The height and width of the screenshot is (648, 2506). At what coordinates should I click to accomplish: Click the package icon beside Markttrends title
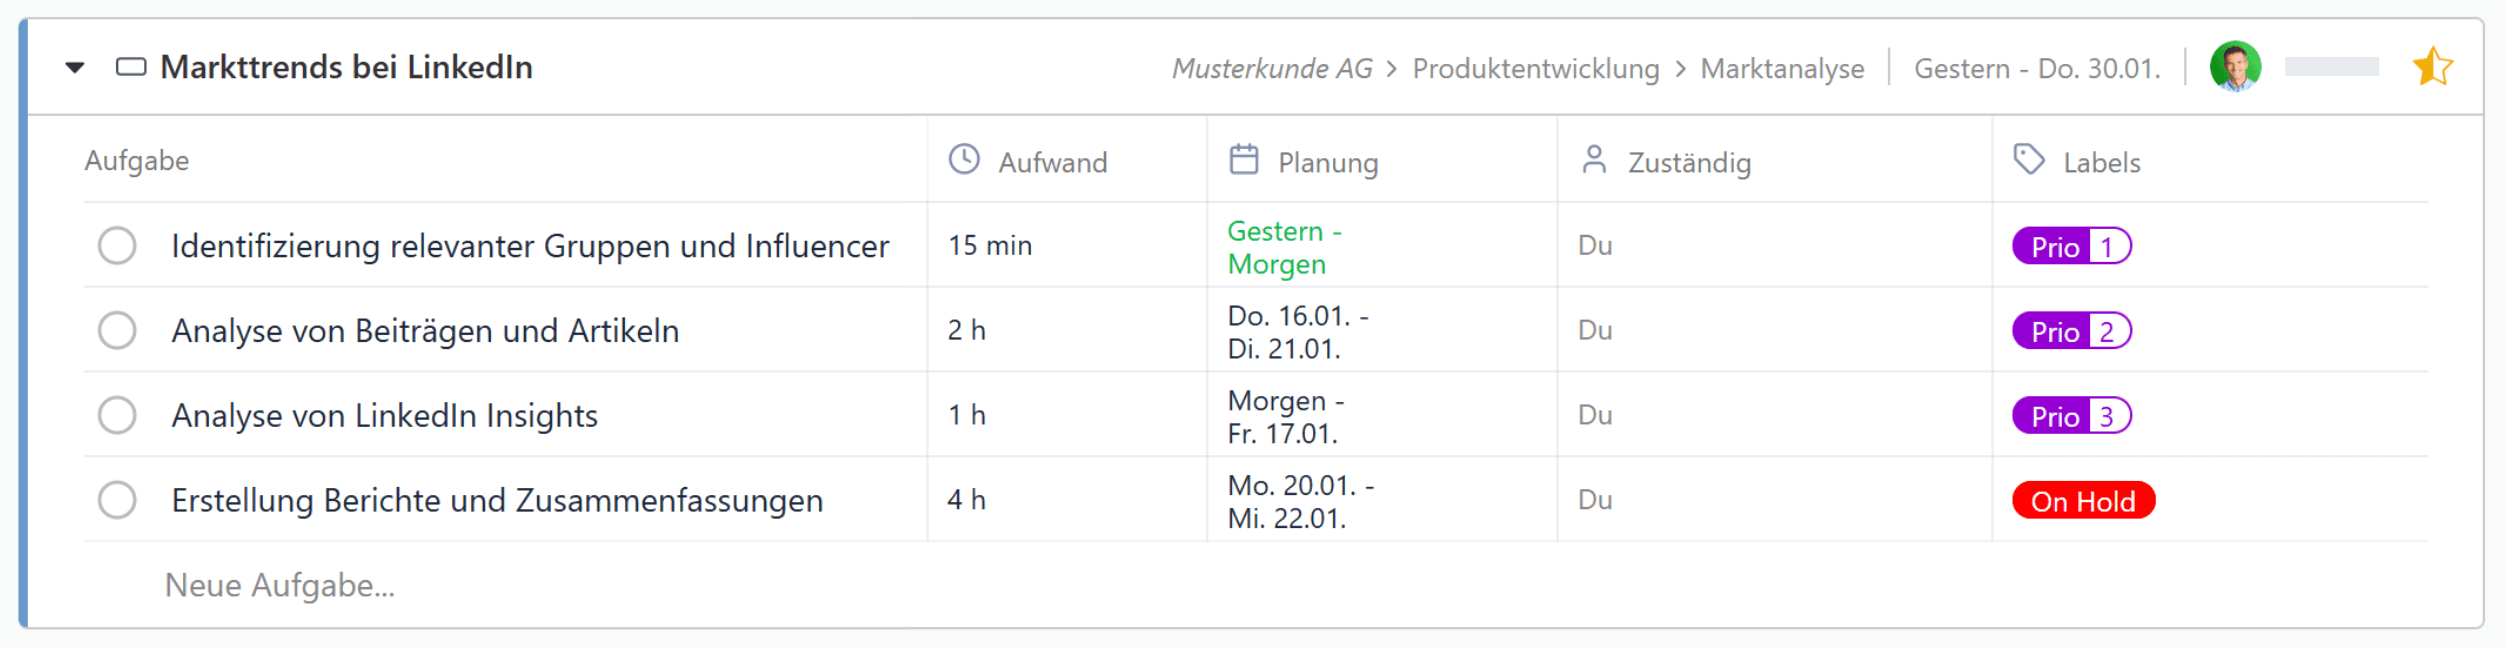131,67
